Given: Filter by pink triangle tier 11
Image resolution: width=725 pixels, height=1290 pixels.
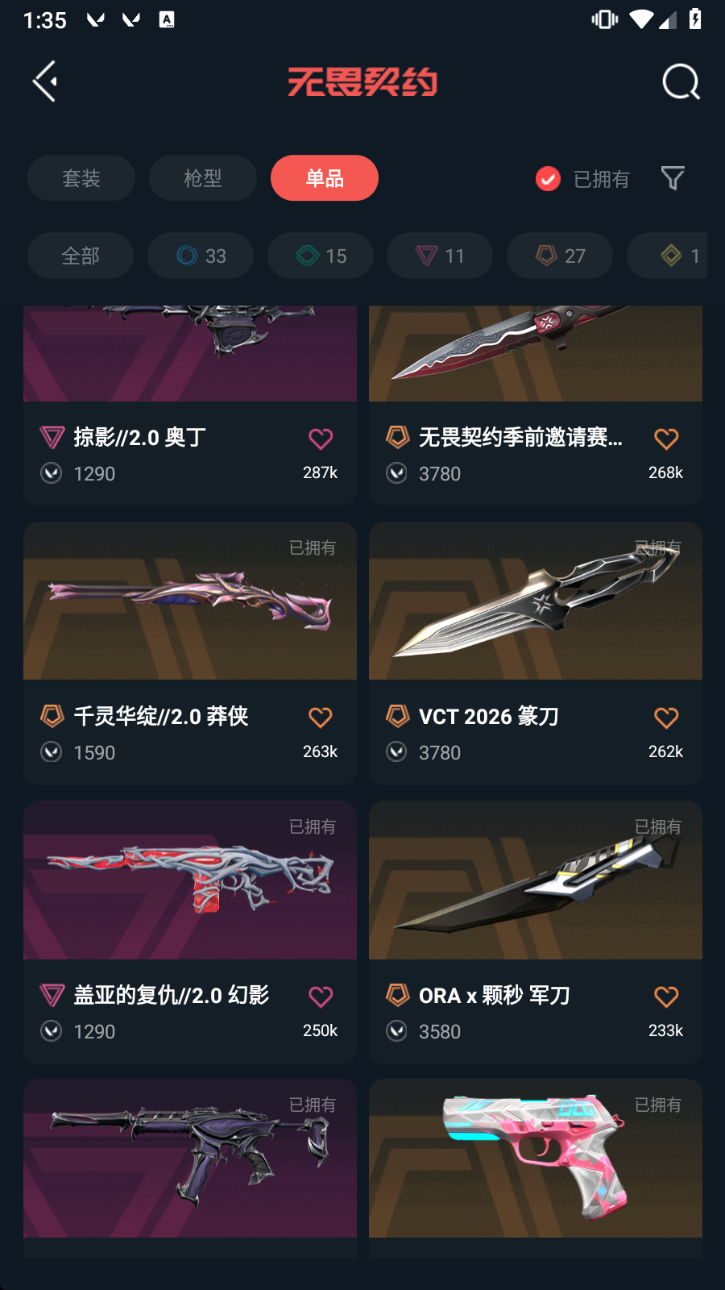Looking at the screenshot, I should pos(440,256).
